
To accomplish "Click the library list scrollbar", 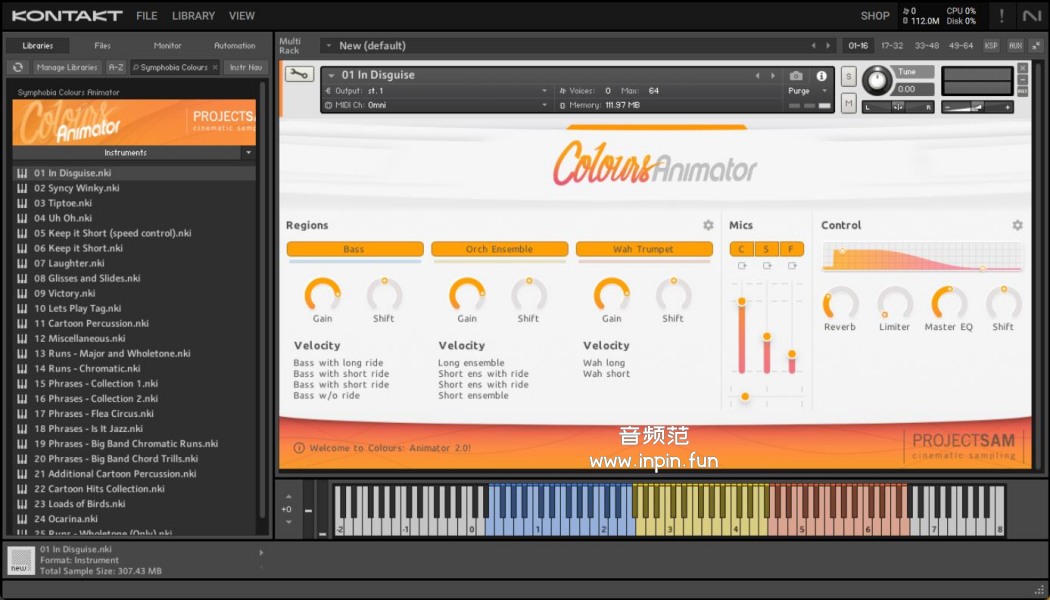I will (262, 298).
